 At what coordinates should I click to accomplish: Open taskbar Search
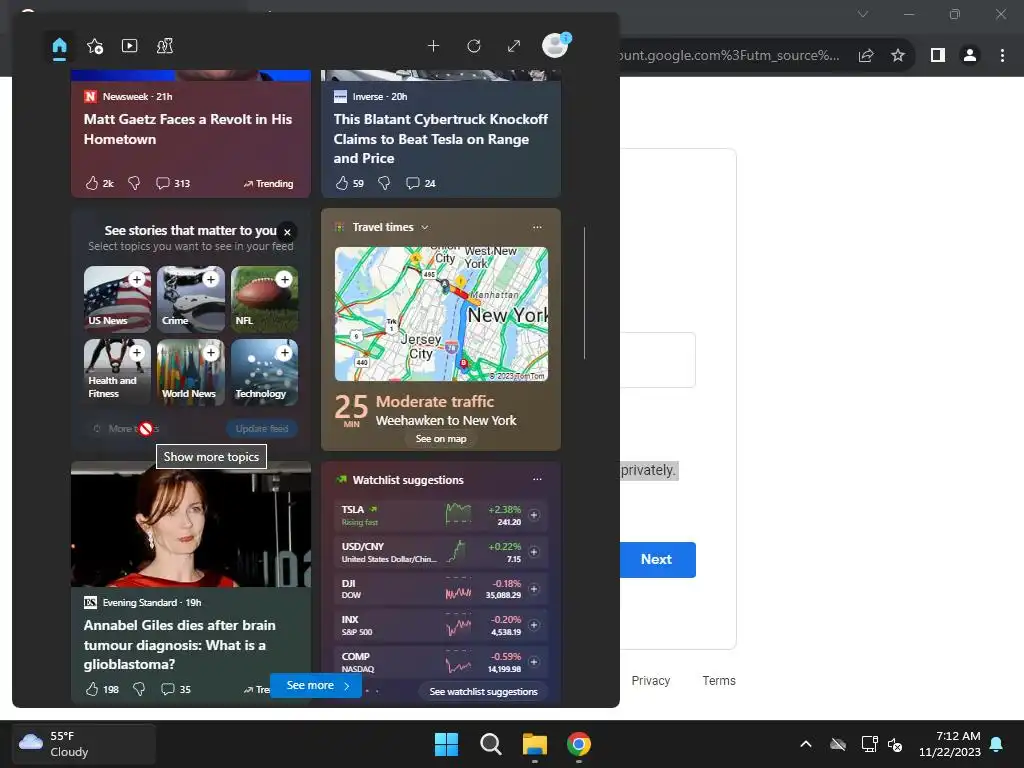click(490, 744)
